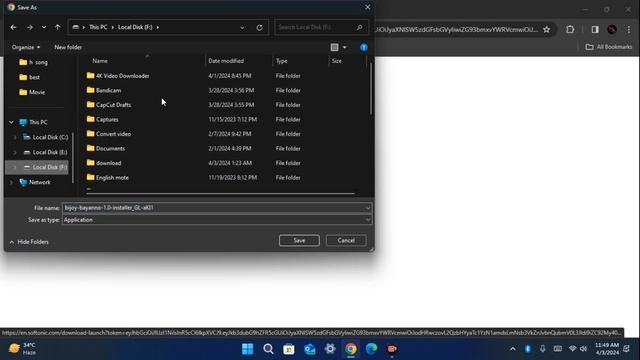Open the address bar history dropdown
The height and width of the screenshot is (360, 640).
242,27
